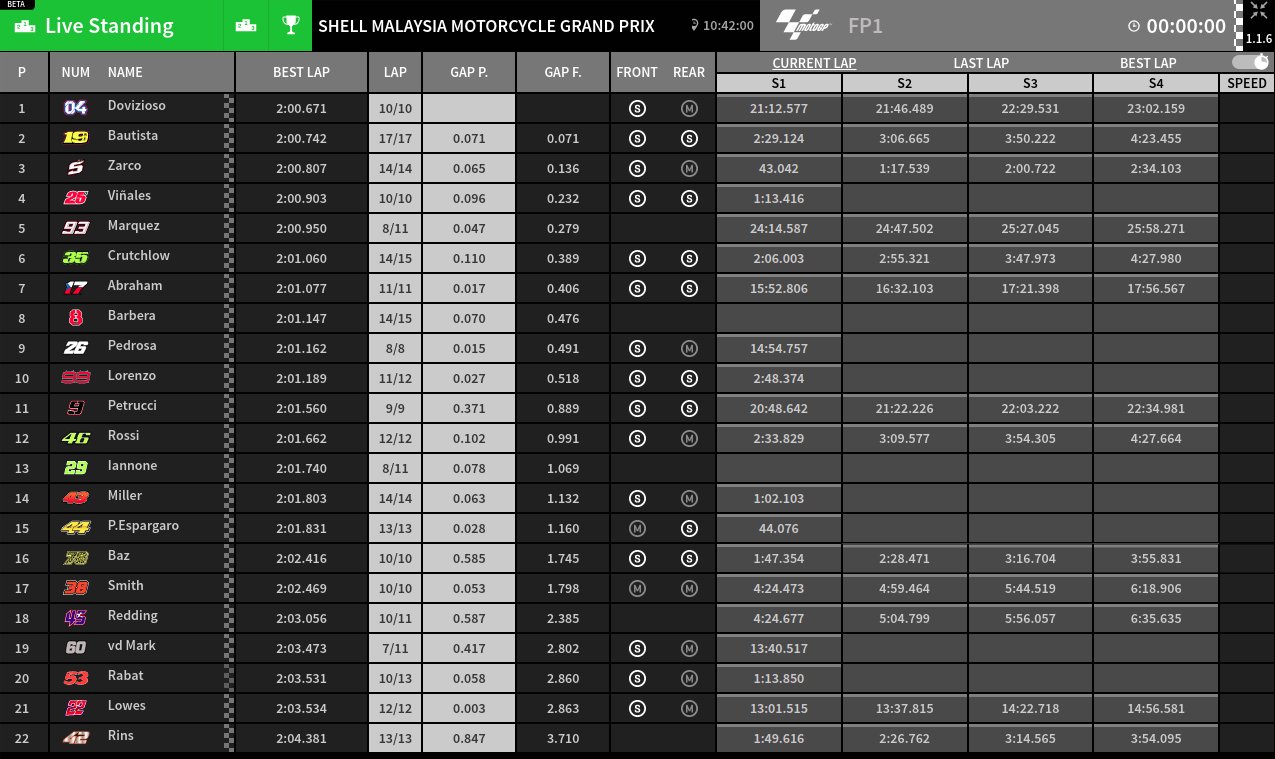Toggle the sector time display switch
This screenshot has height=759, width=1275.
point(1250,62)
